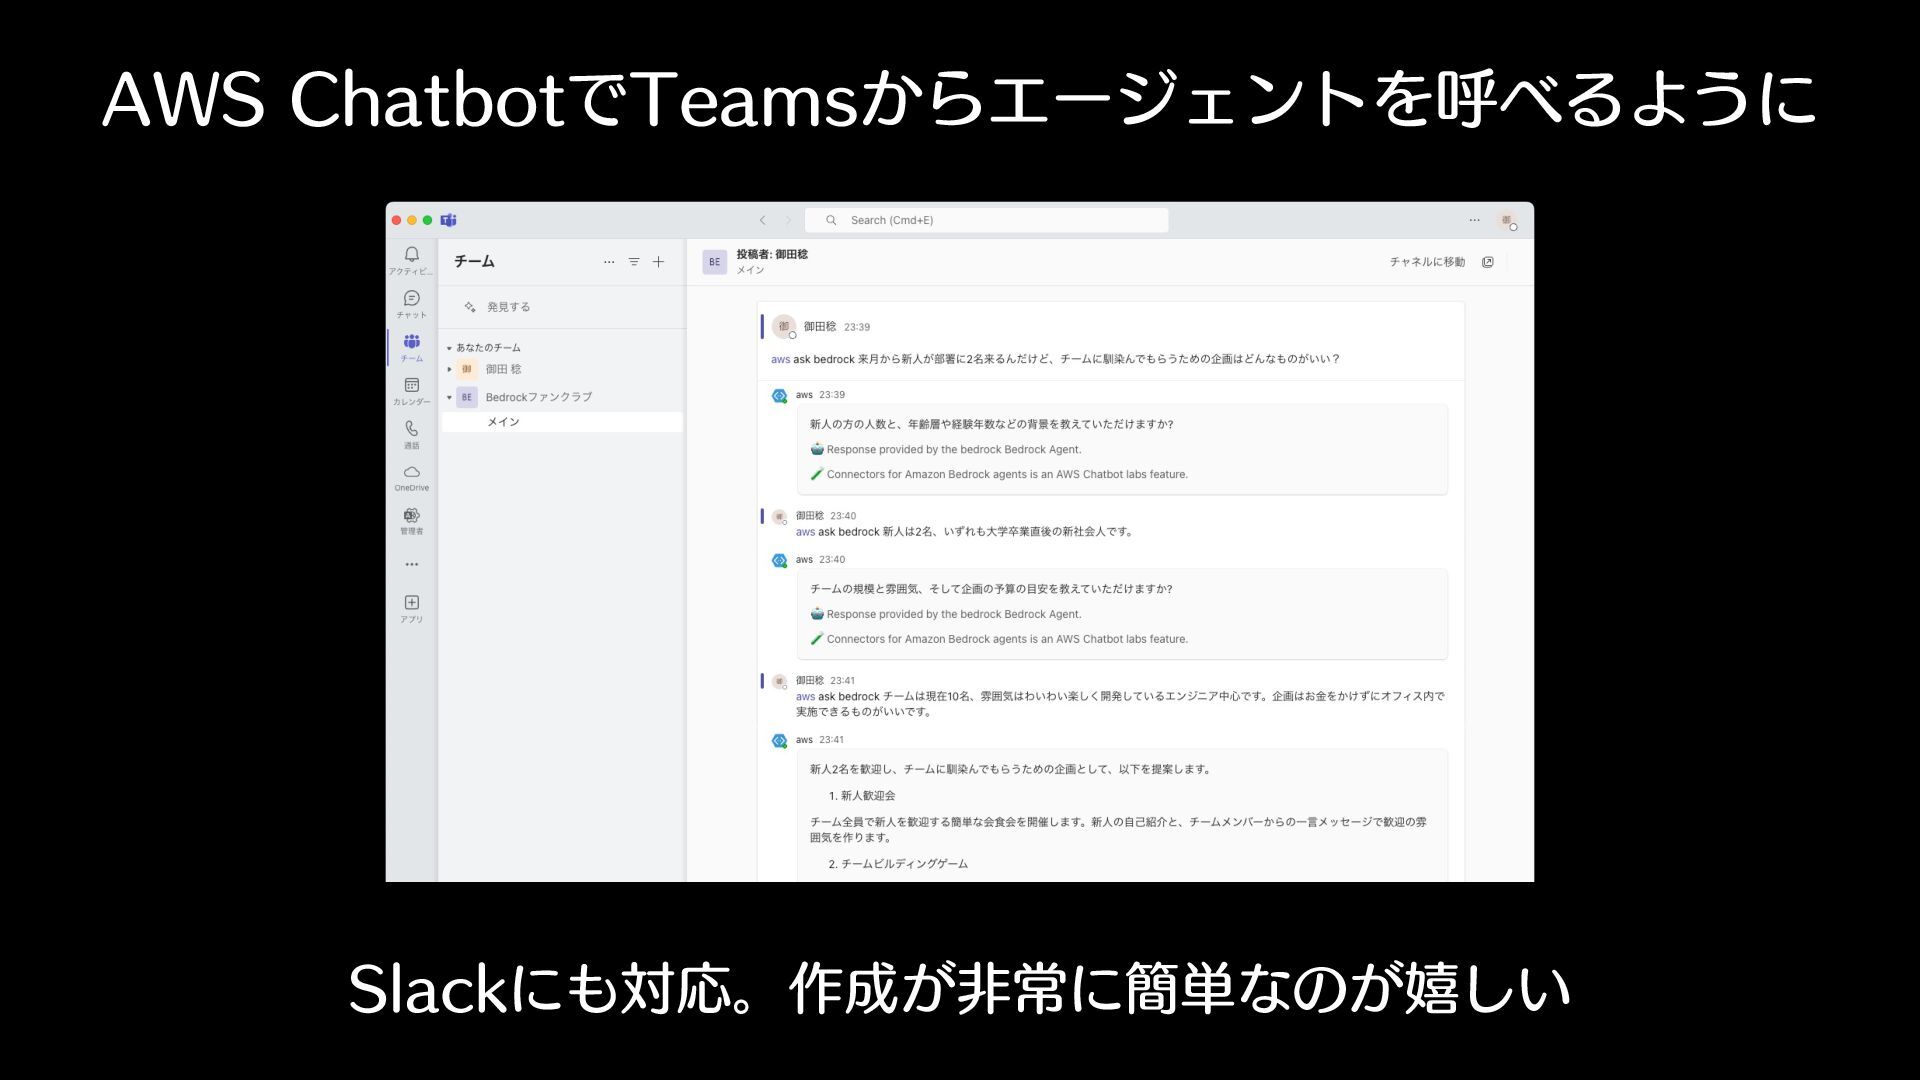The image size is (1920, 1080).
Task: Click the Search (Cmd+E) field
Action: point(985,220)
